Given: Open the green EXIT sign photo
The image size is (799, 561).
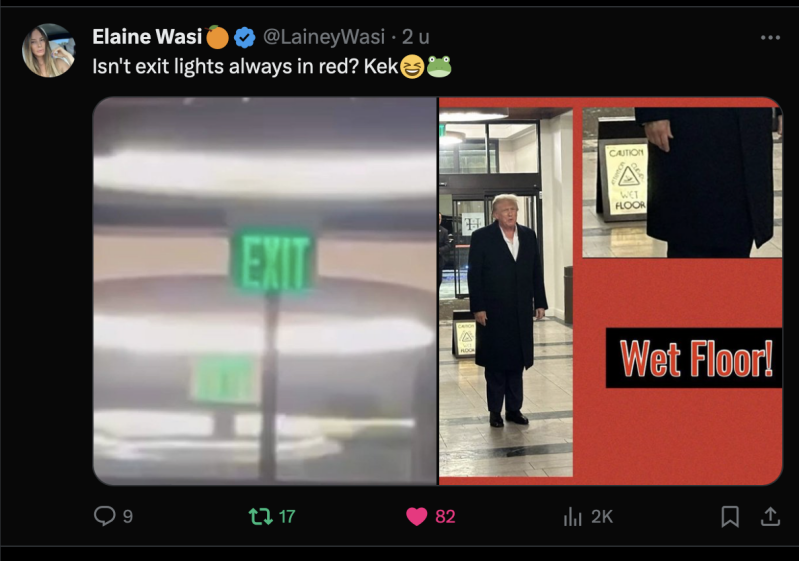Looking at the screenshot, I should (x=265, y=290).
